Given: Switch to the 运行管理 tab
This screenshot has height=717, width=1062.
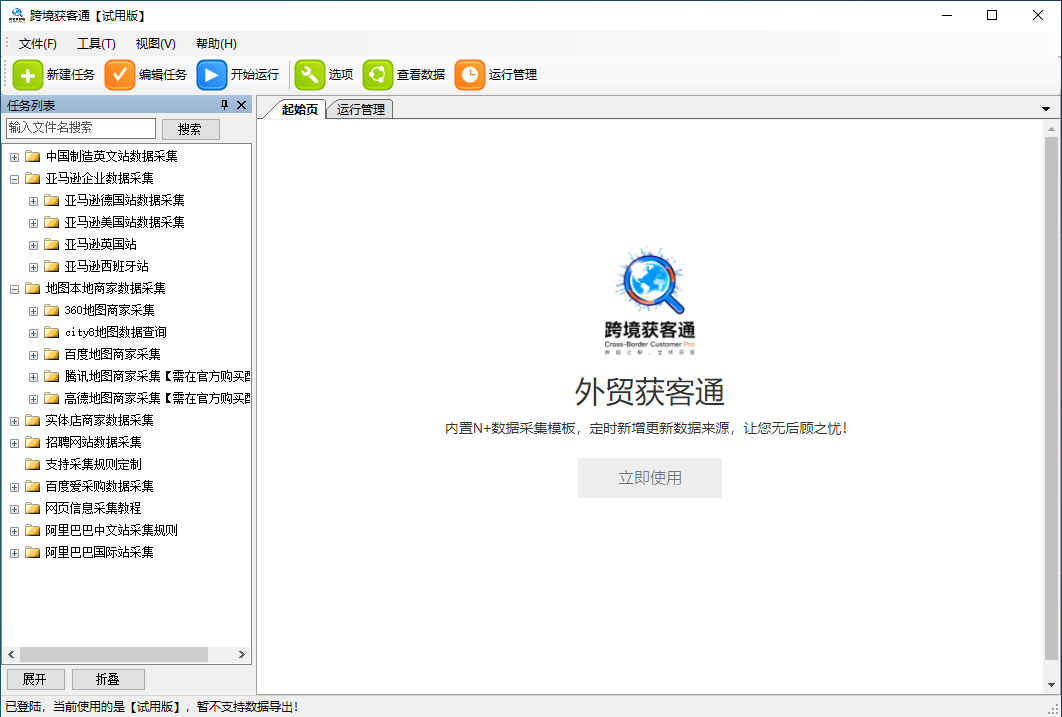Looking at the screenshot, I should 360,110.
